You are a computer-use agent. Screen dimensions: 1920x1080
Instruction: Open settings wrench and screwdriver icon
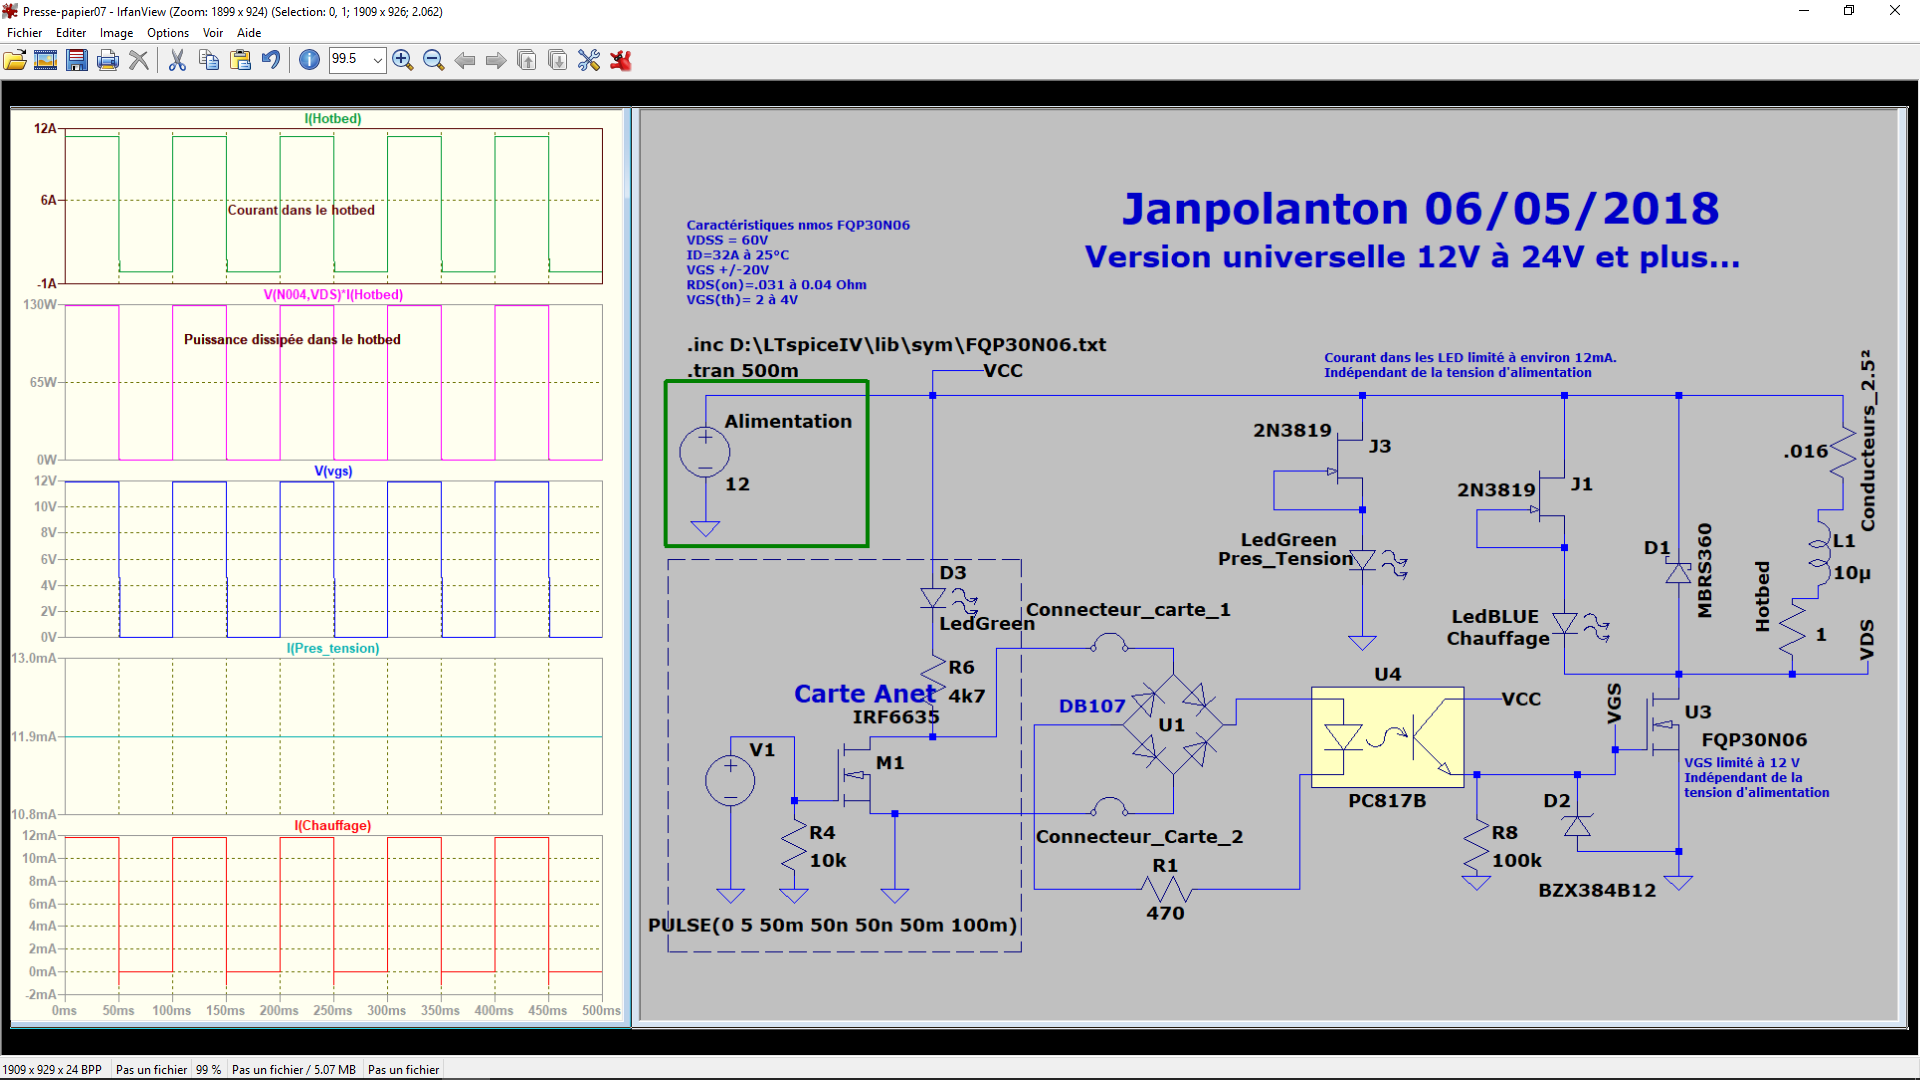tap(589, 60)
